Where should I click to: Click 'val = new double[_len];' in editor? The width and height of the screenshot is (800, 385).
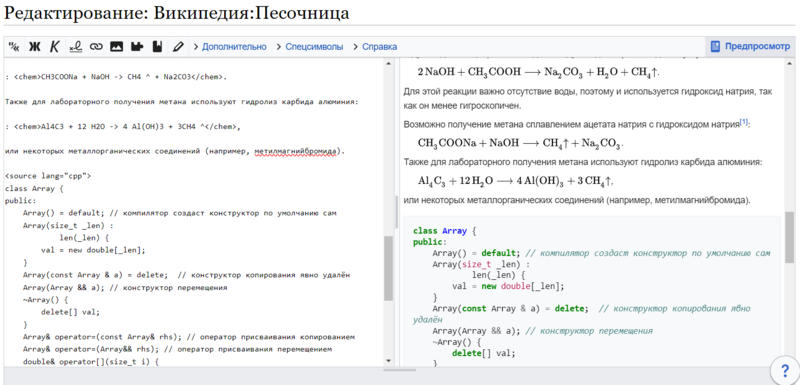(93, 250)
